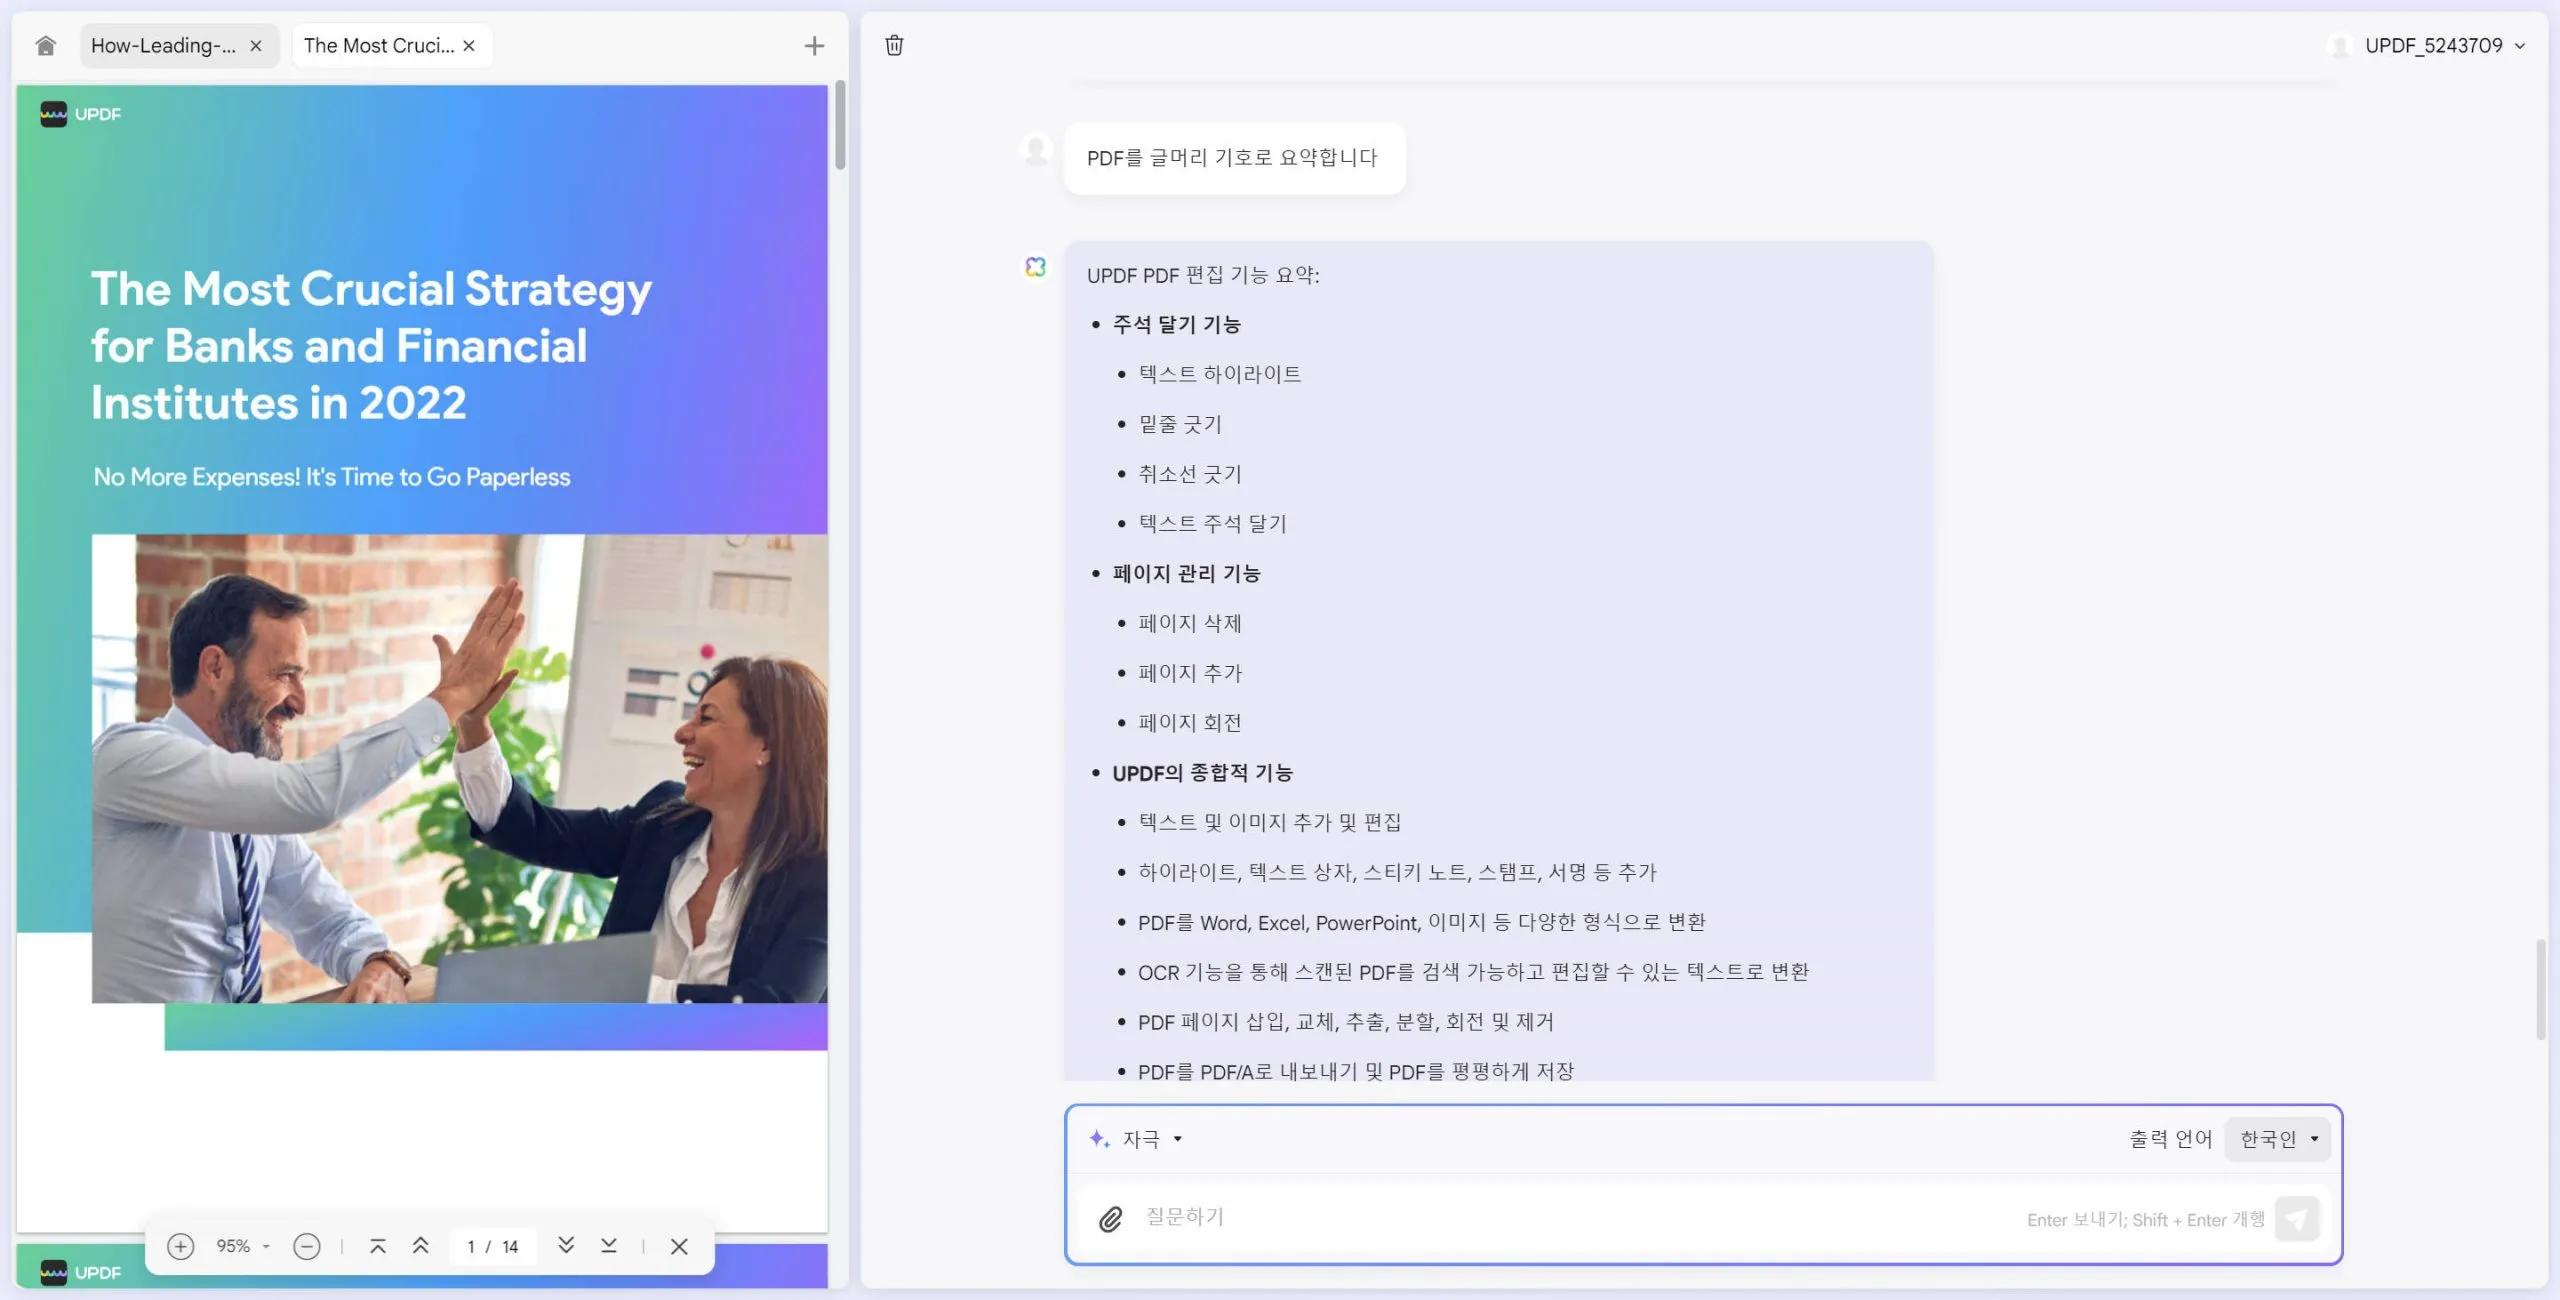Click the bullet '텍스트 주석 달기'
Viewport: 2560px width, 1300px height.
pos(1212,523)
